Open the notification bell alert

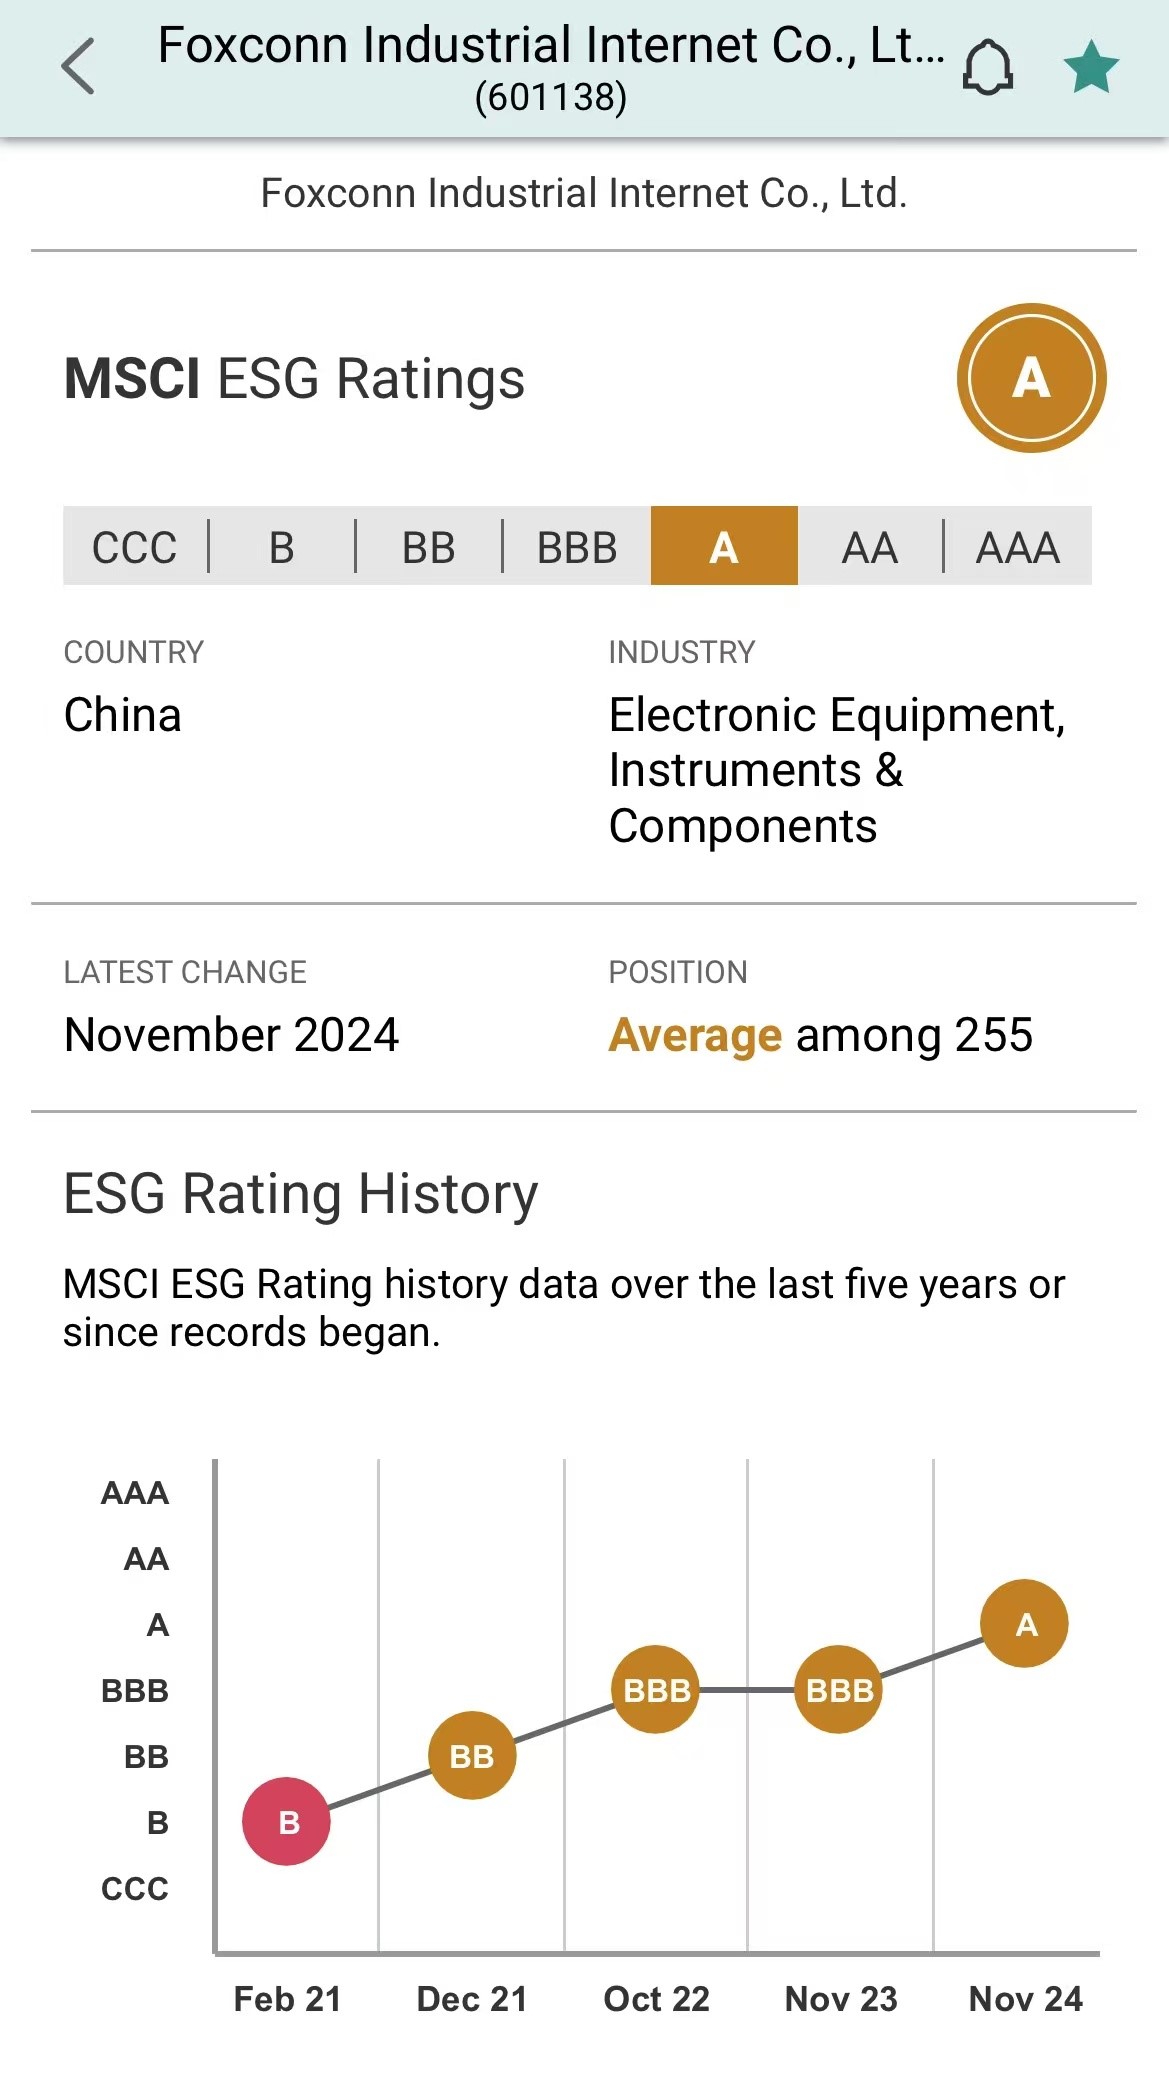tap(988, 68)
